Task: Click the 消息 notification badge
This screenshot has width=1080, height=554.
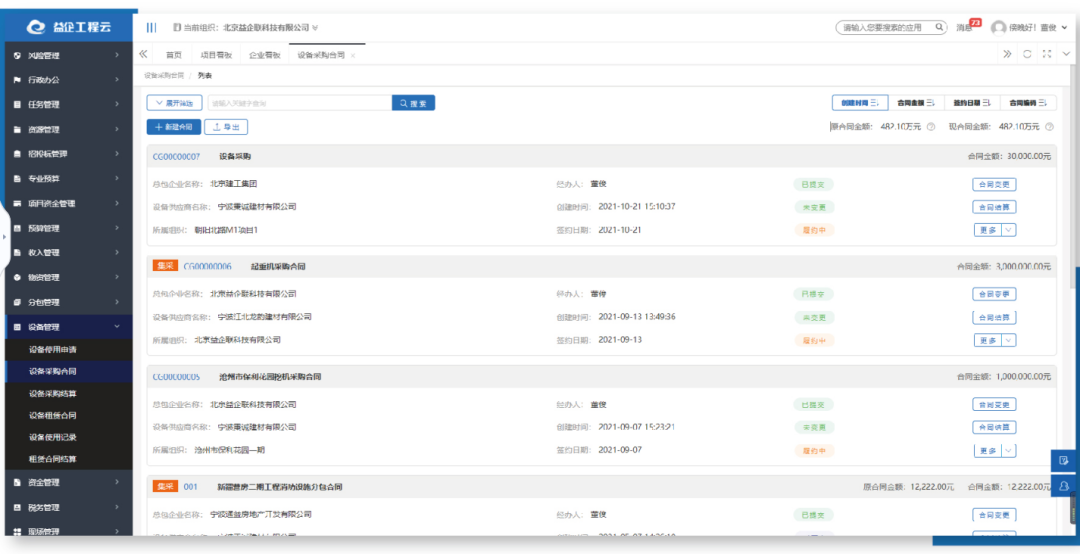Action: tap(975, 21)
